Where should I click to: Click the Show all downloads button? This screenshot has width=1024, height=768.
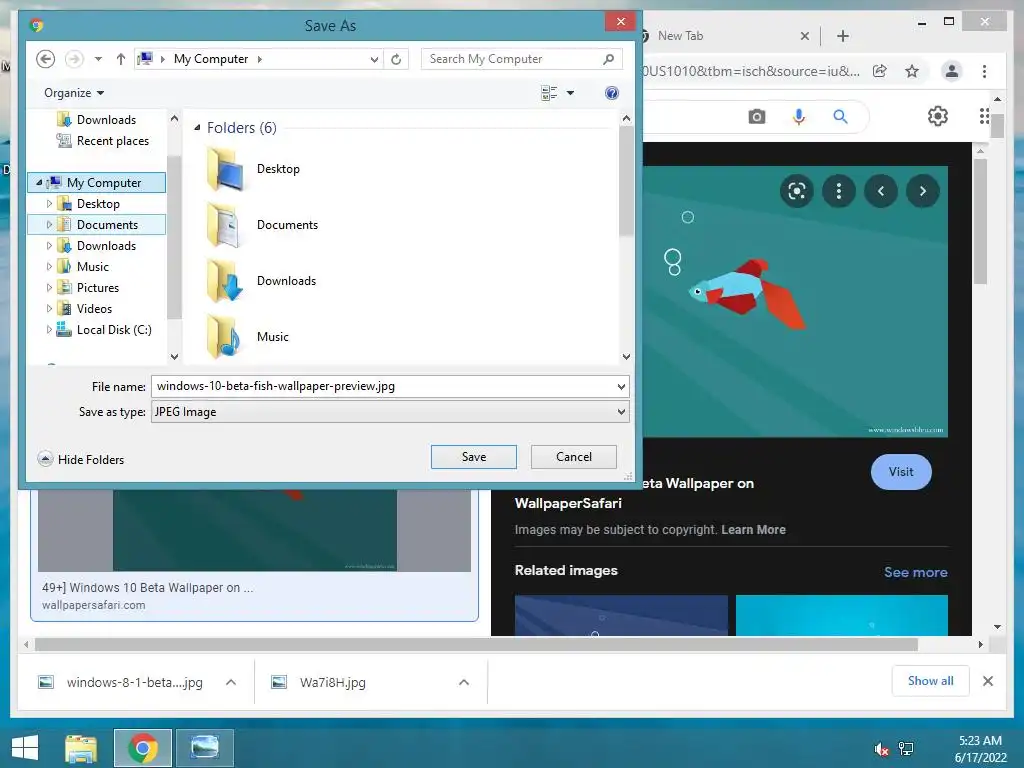click(931, 681)
